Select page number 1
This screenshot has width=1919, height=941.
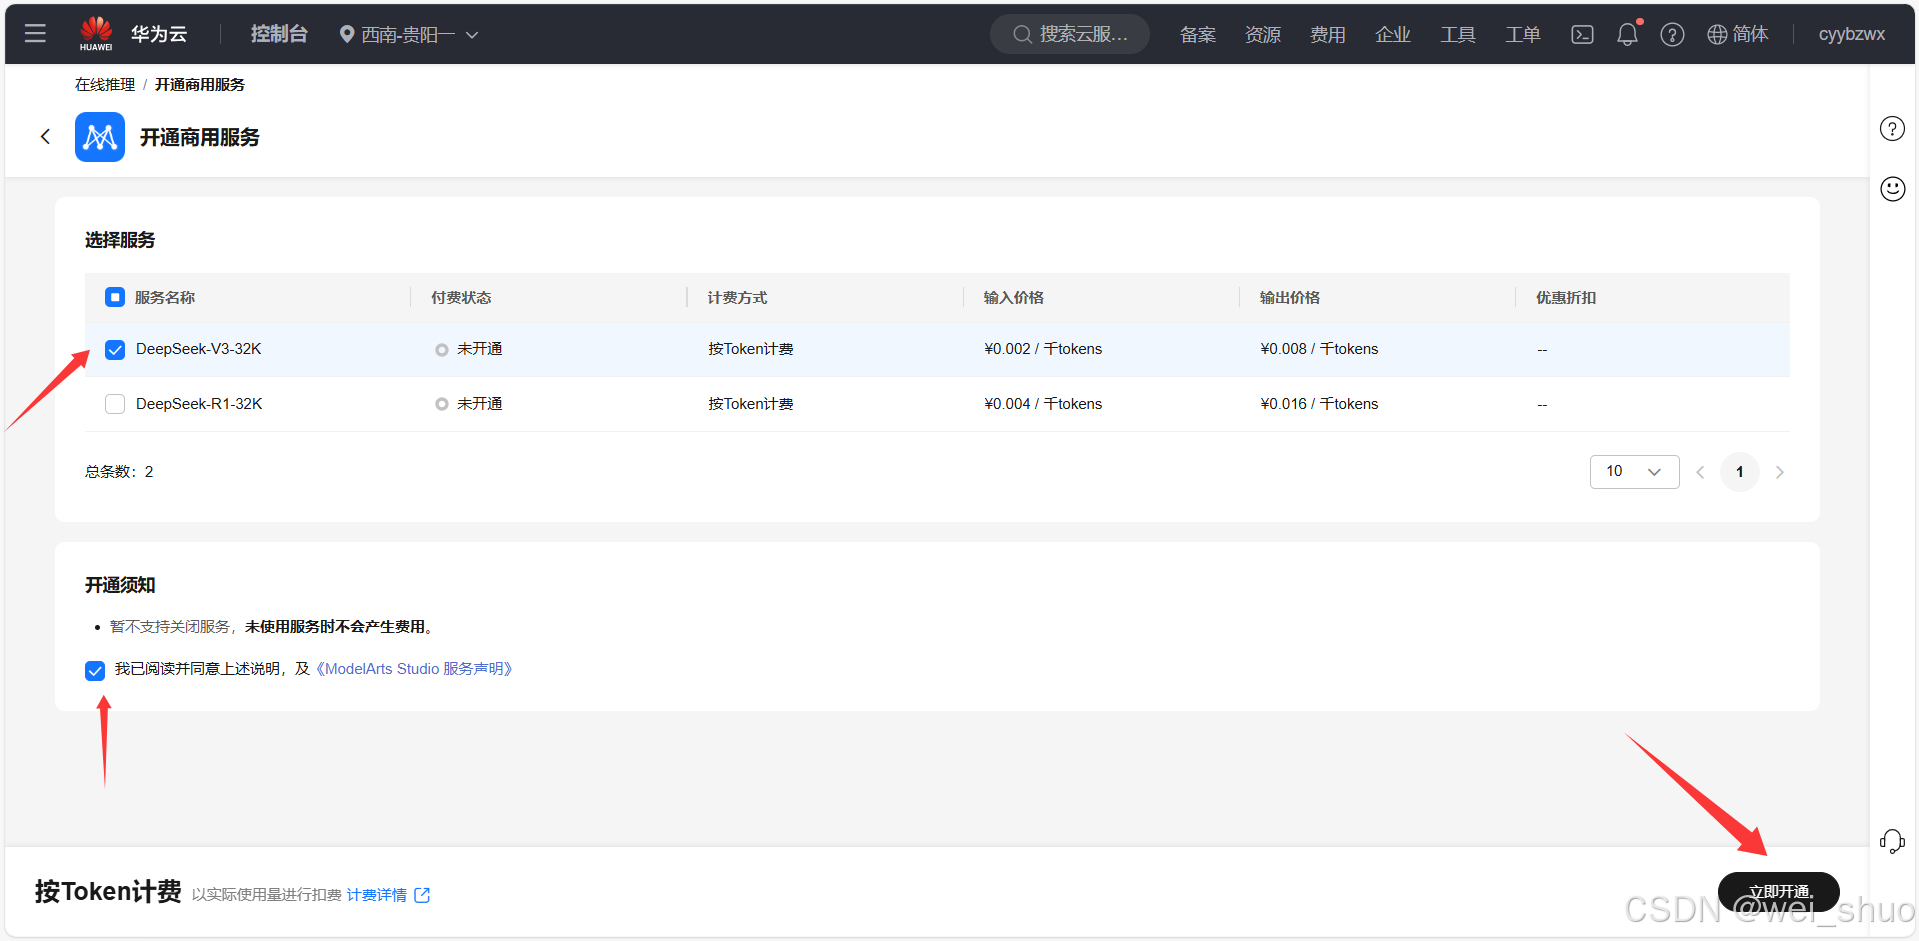pyautogui.click(x=1740, y=472)
